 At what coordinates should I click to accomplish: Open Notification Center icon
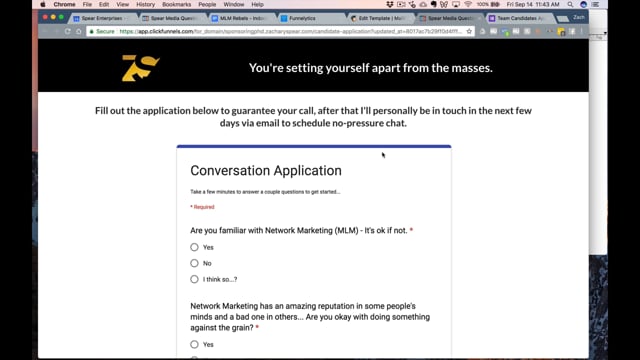click(x=596, y=4)
